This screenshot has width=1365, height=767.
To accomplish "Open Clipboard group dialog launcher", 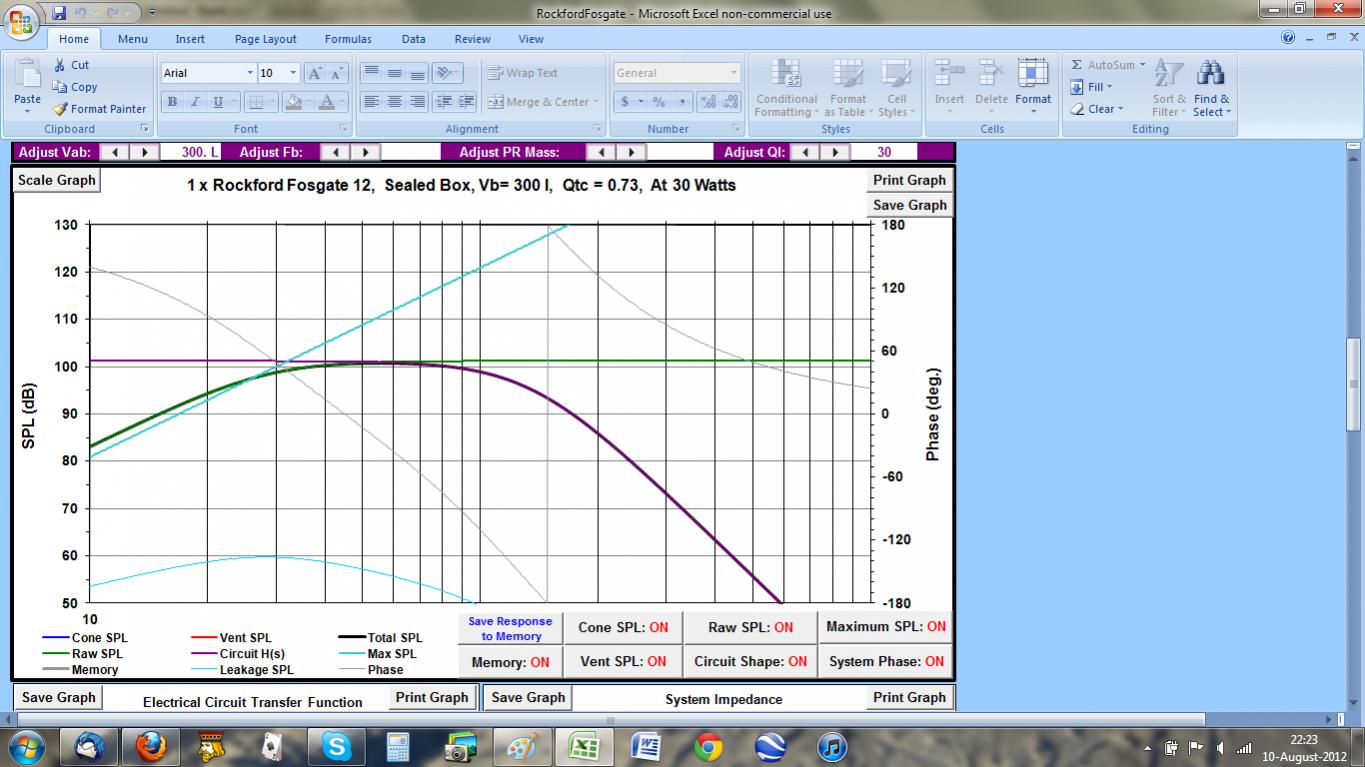I will (144, 129).
